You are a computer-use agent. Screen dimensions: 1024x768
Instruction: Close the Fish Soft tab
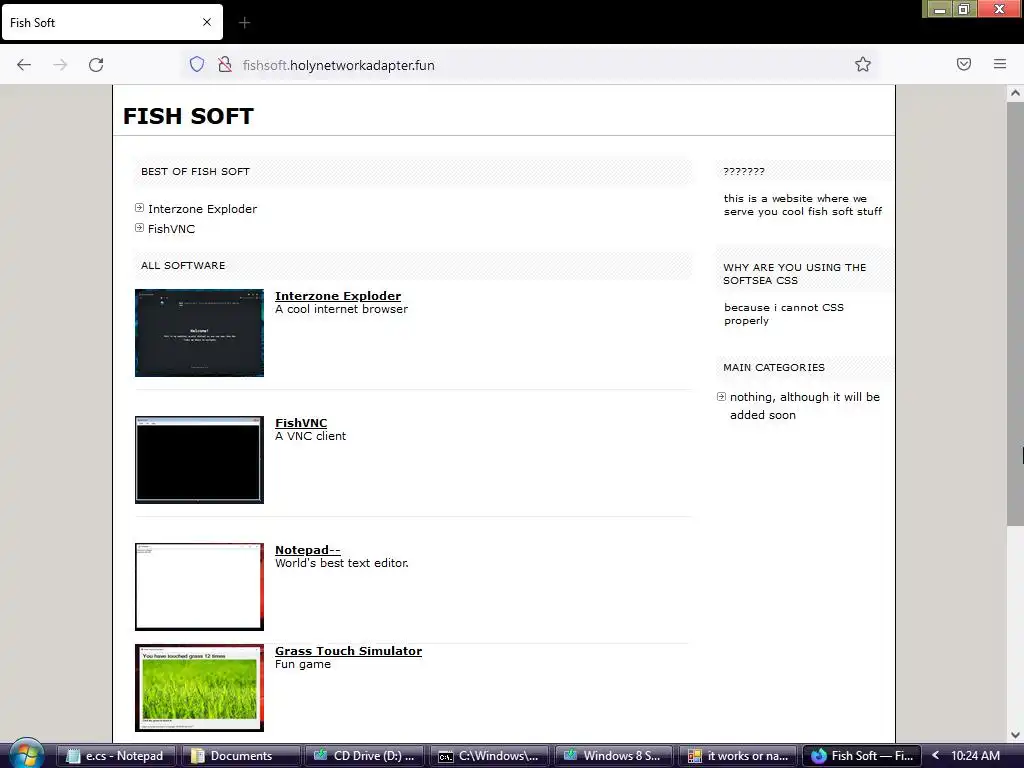[x=207, y=22]
